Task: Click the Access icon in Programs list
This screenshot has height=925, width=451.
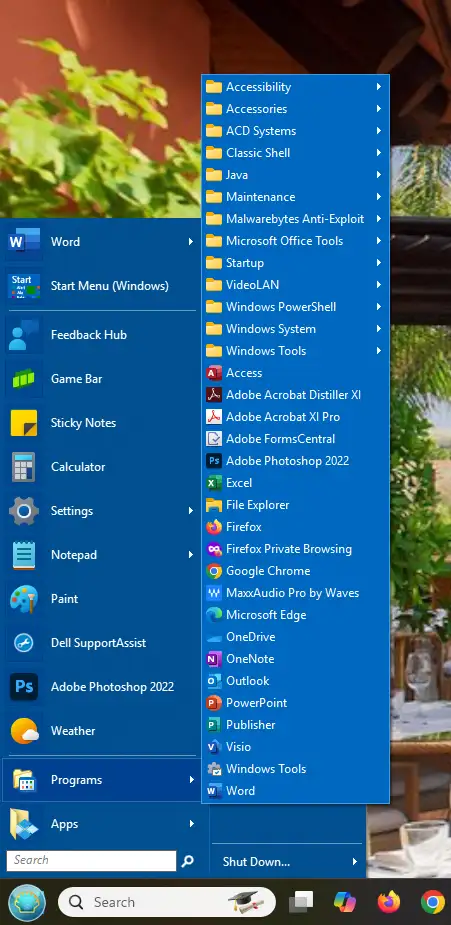Action: coord(214,373)
